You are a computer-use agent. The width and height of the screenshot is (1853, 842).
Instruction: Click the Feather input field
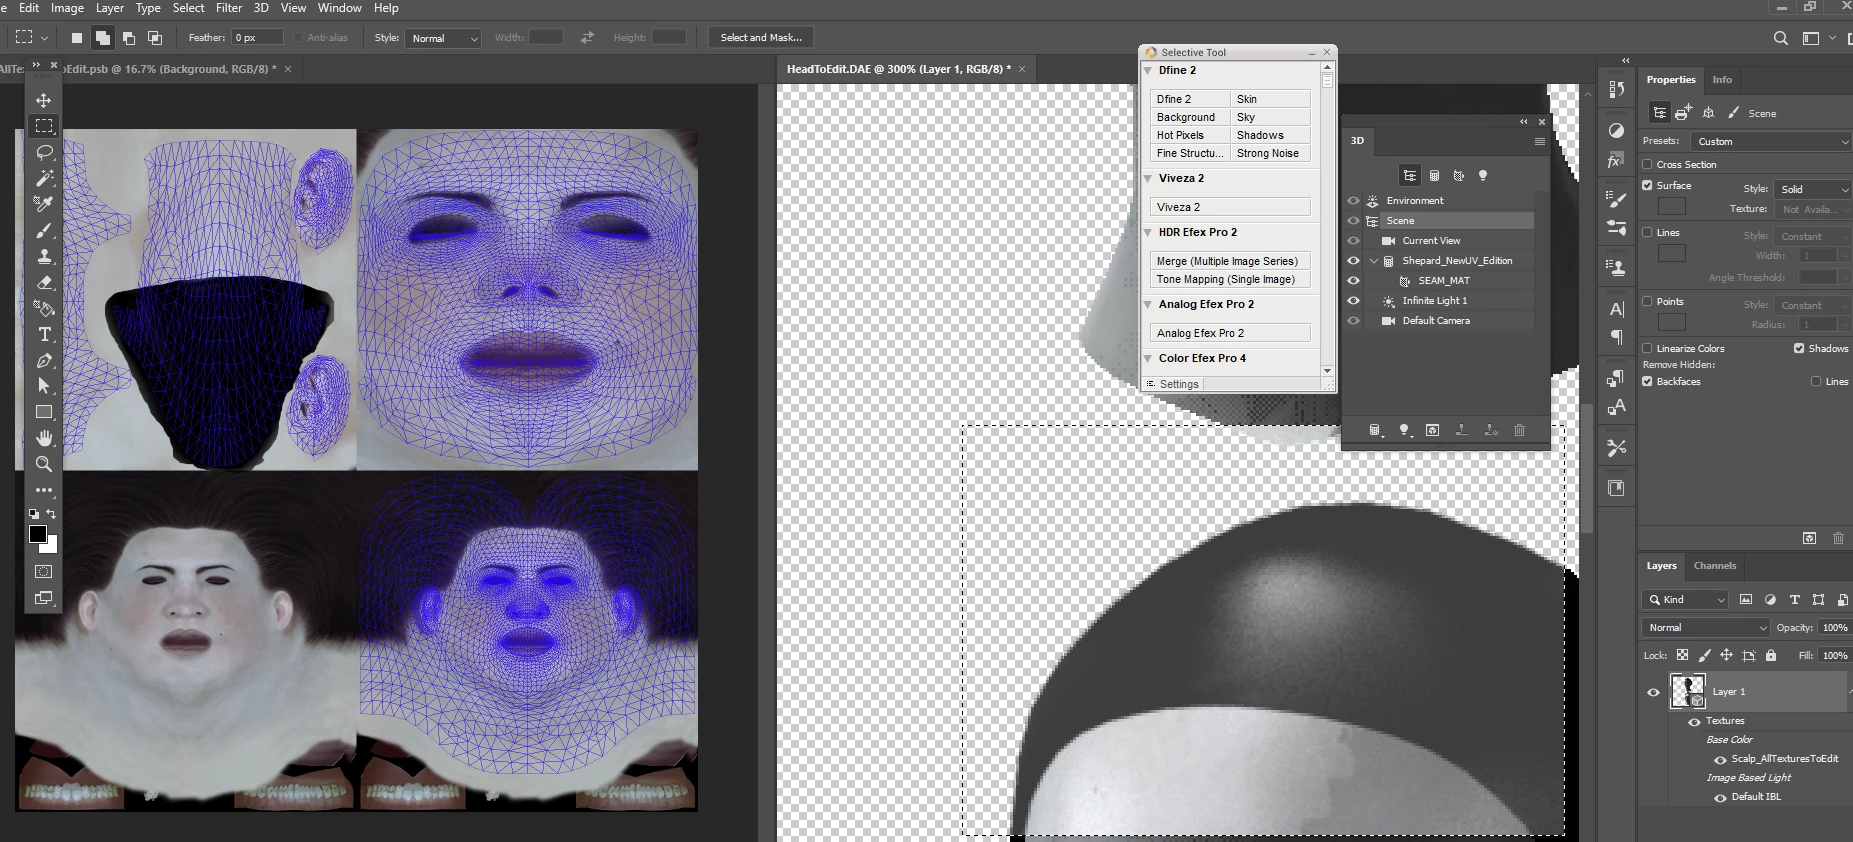coord(257,38)
